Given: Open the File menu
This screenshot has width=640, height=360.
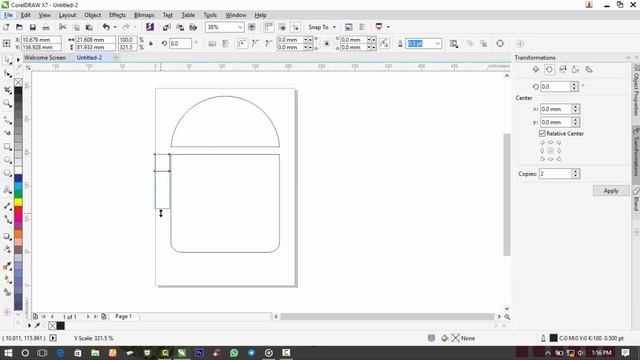Looking at the screenshot, I should click(8, 15).
